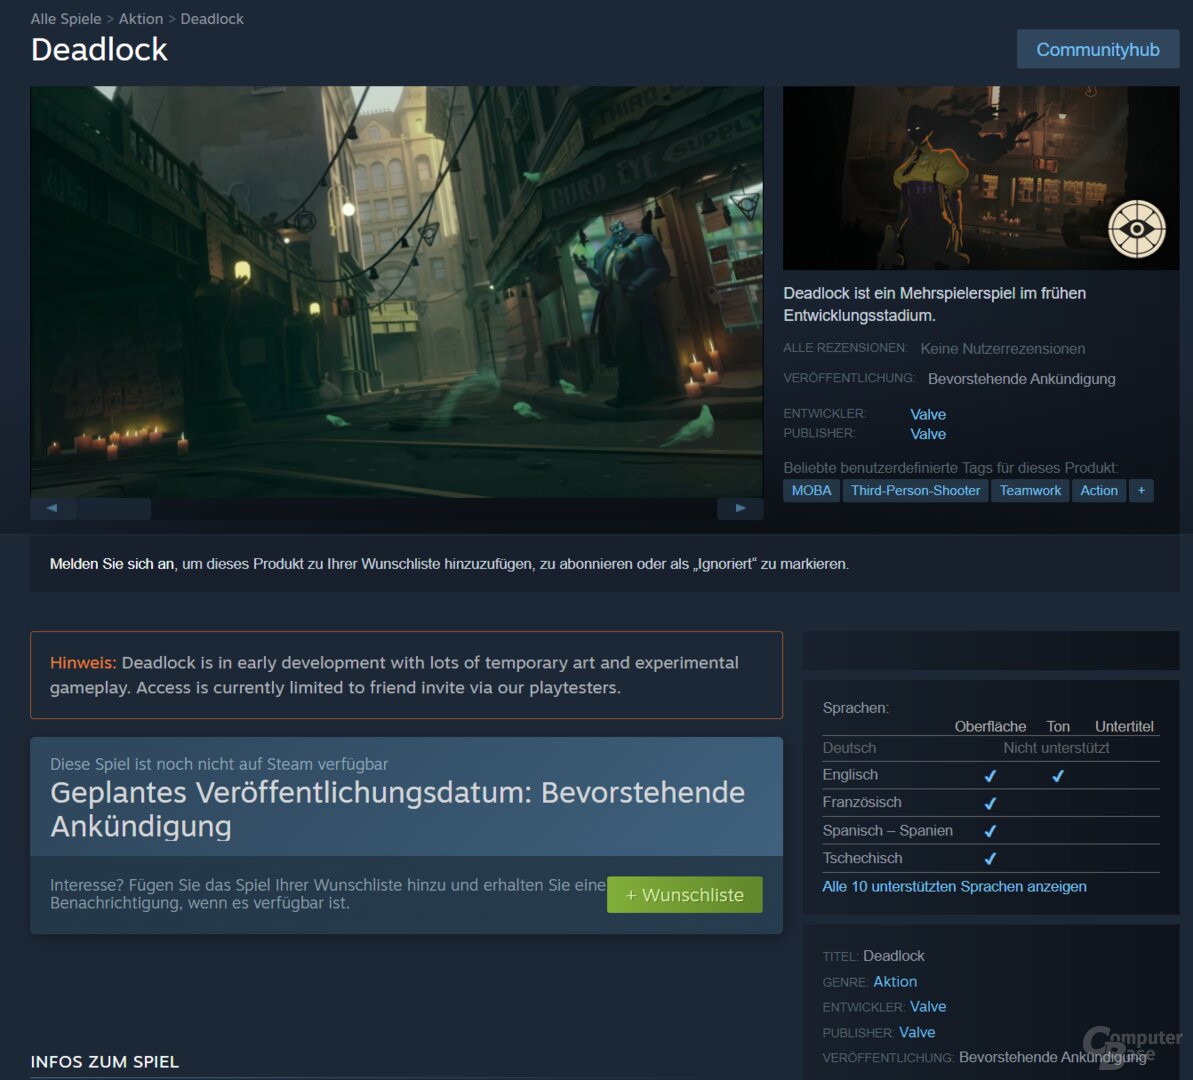This screenshot has height=1080, width=1193.
Task: Click the plus icon after the Action tag
Action: coord(1141,491)
